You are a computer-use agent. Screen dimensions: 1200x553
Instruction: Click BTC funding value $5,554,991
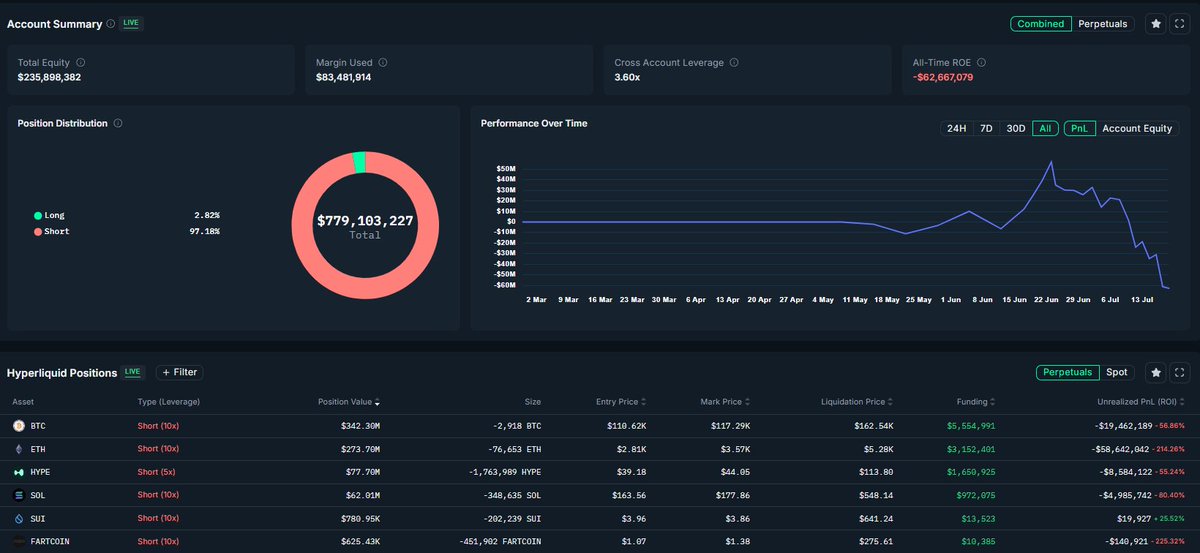coord(969,425)
